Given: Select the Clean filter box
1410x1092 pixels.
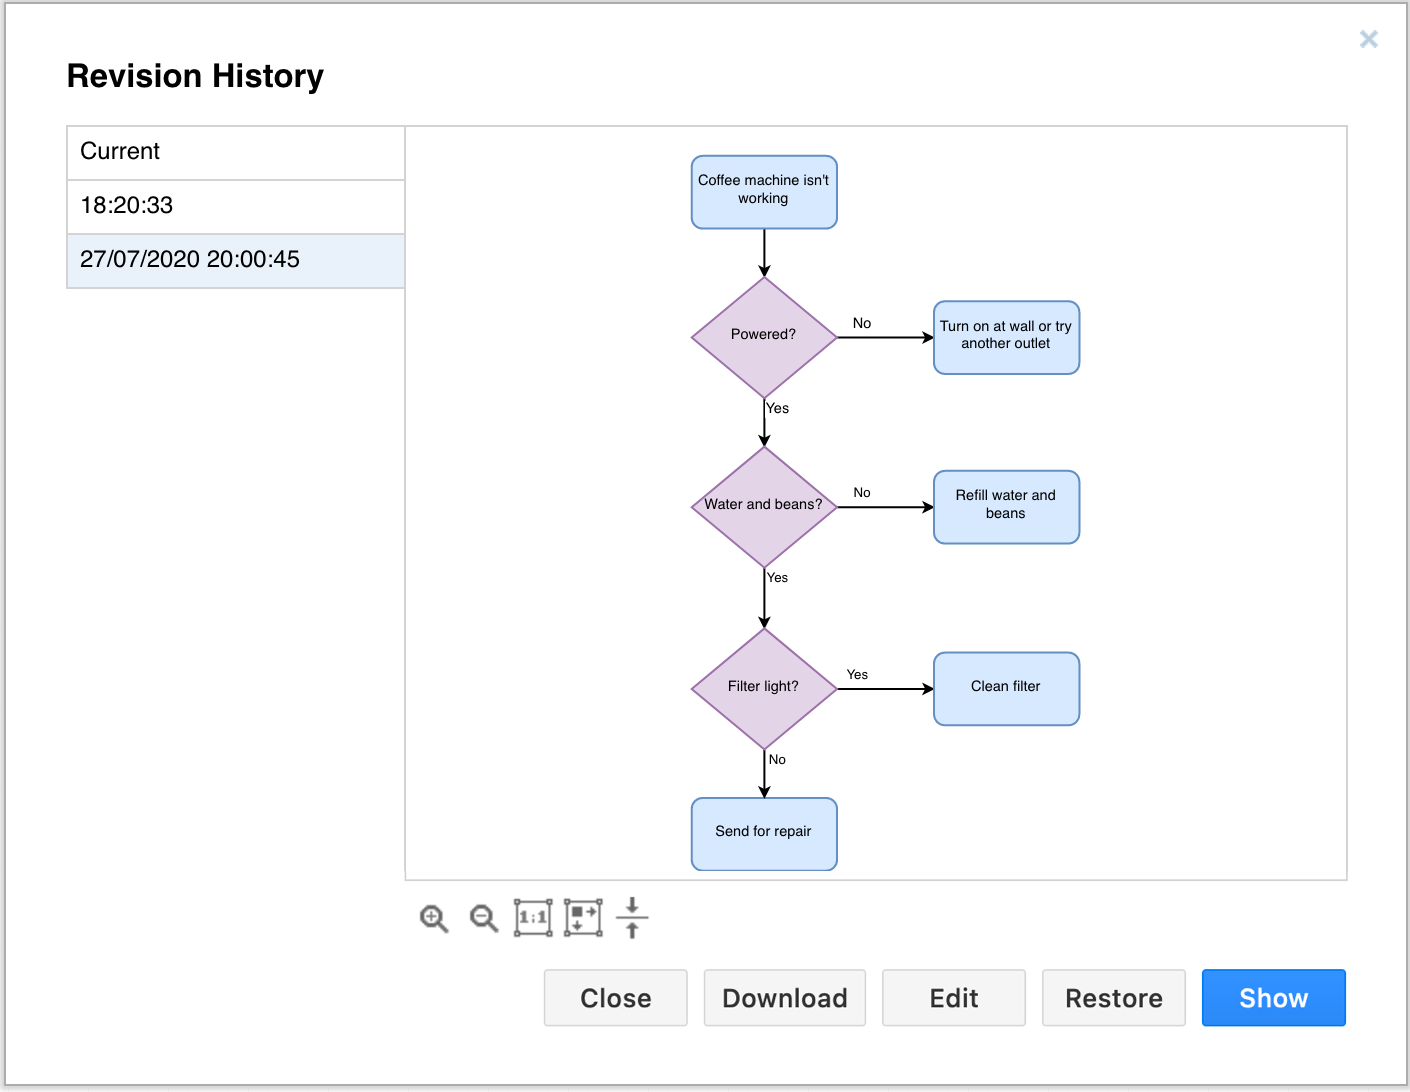Looking at the screenshot, I should tap(1006, 687).
